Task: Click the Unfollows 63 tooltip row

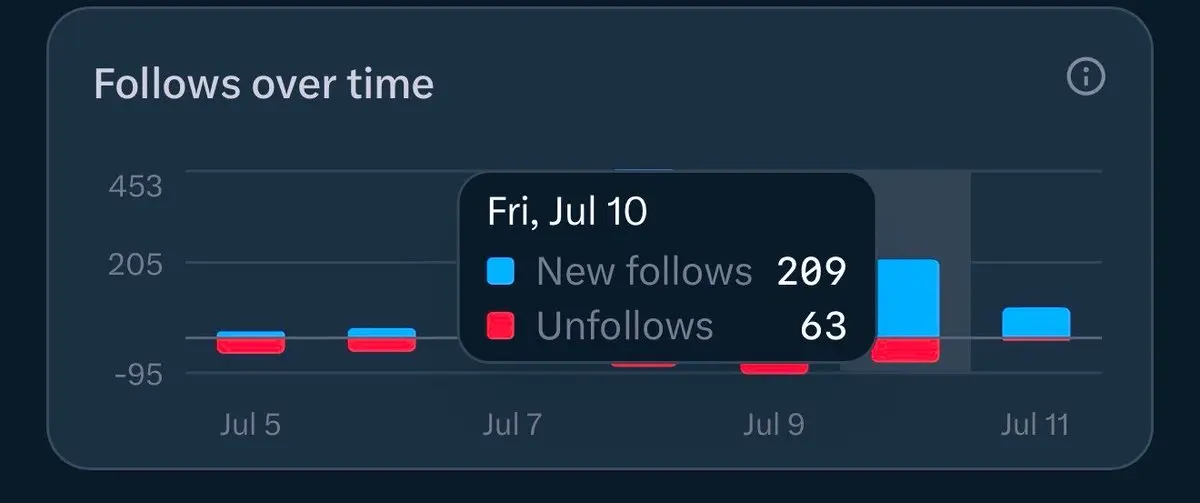Action: coord(667,326)
